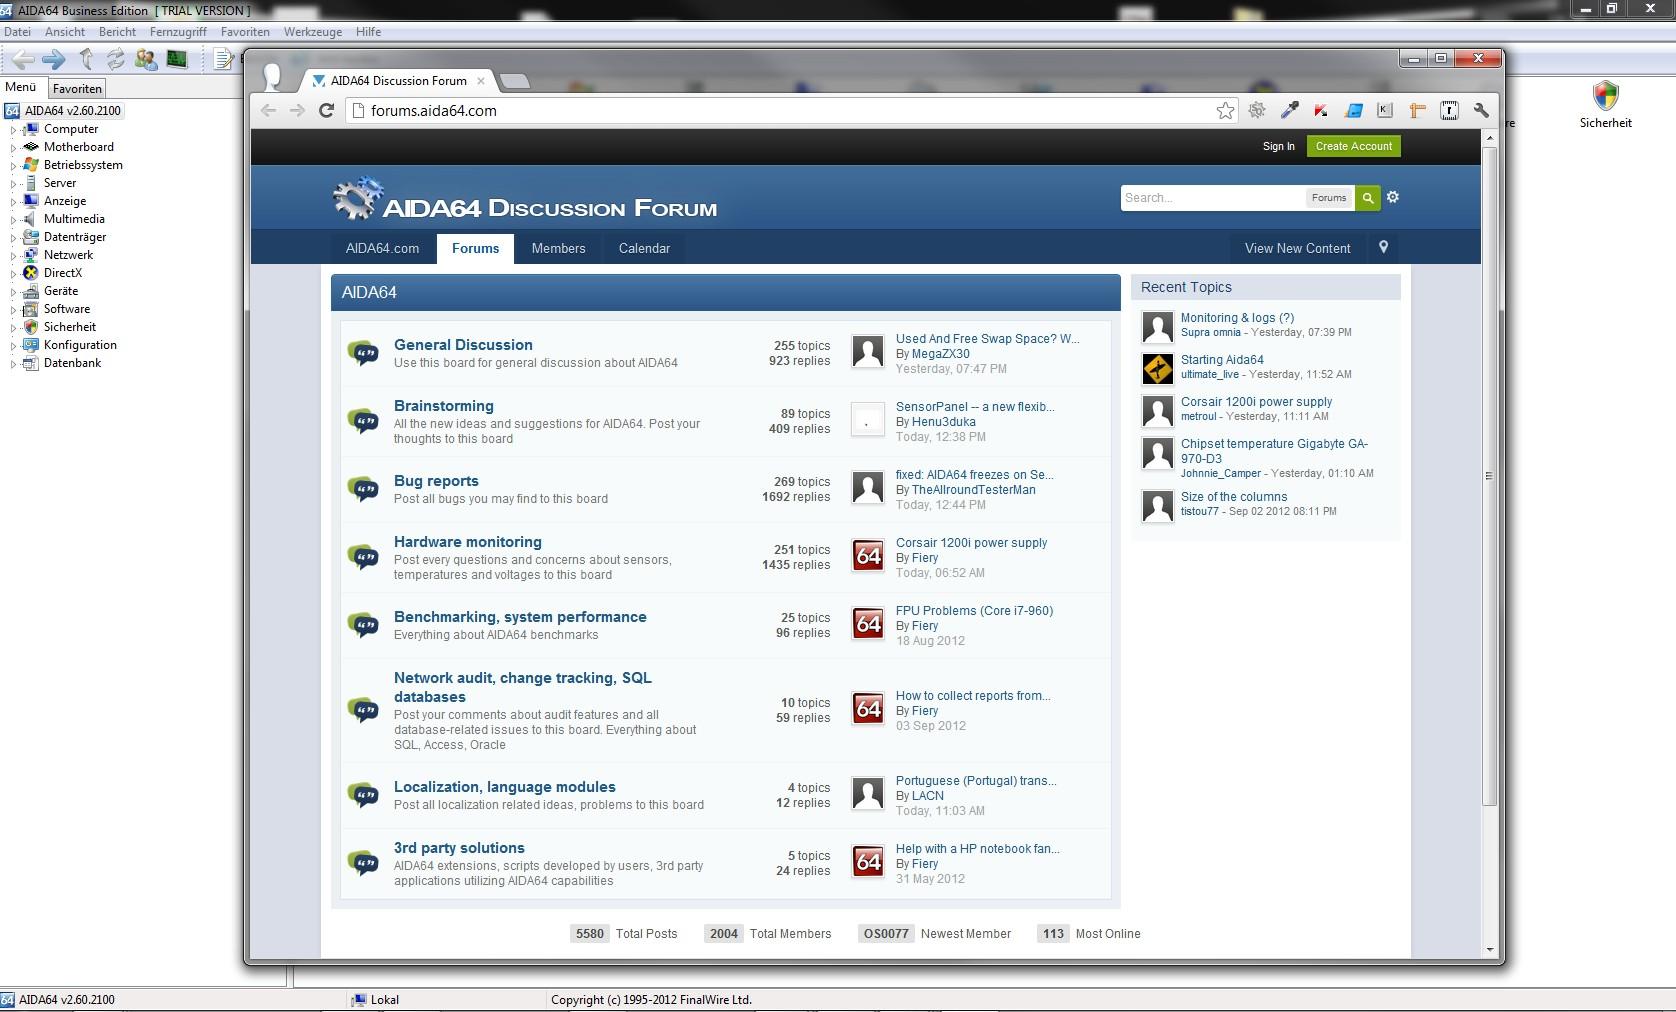This screenshot has height=1012, width=1676.
Task: Open the Bericht menu
Action: point(117,32)
